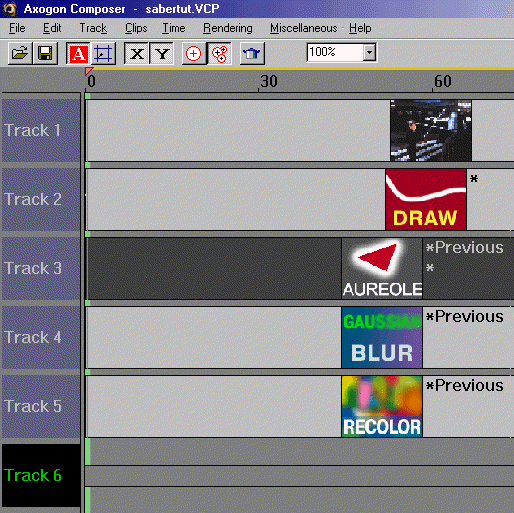Viewport: 514px width, 513px height.
Task: Click the floppy disk save icon
Action: pos(45,53)
